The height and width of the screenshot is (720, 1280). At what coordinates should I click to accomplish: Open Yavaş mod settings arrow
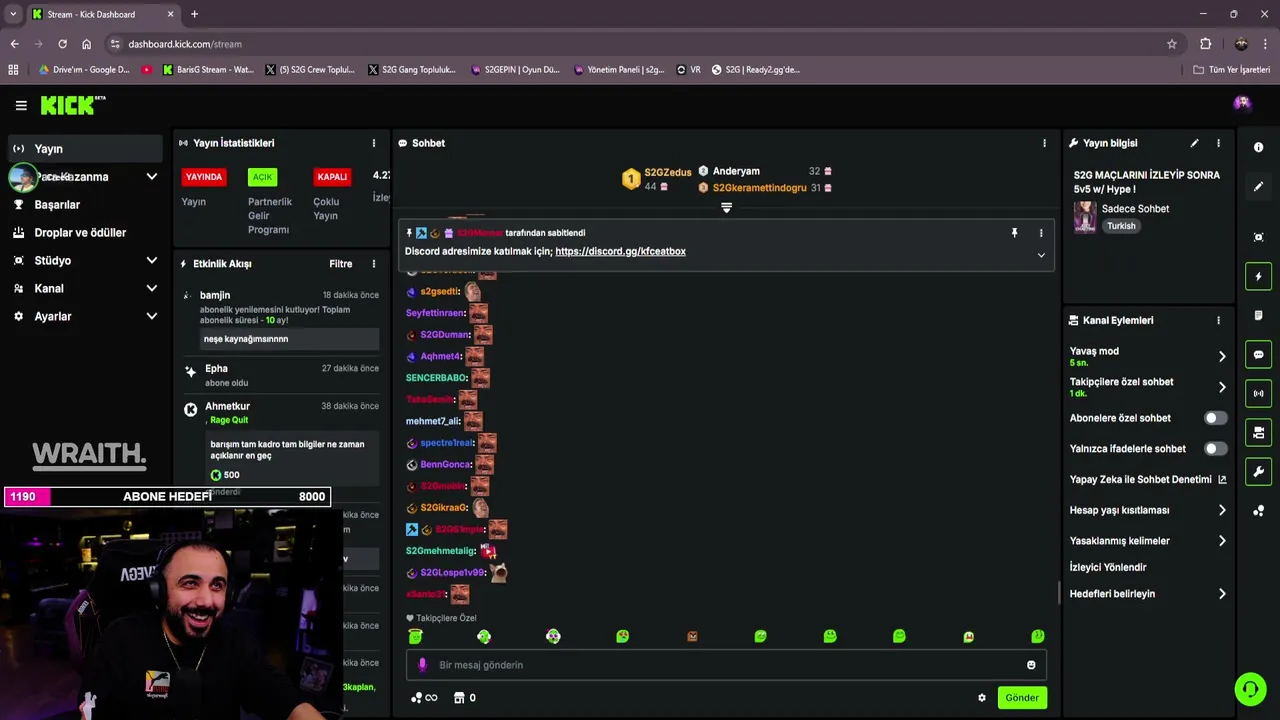pyautogui.click(x=1221, y=356)
